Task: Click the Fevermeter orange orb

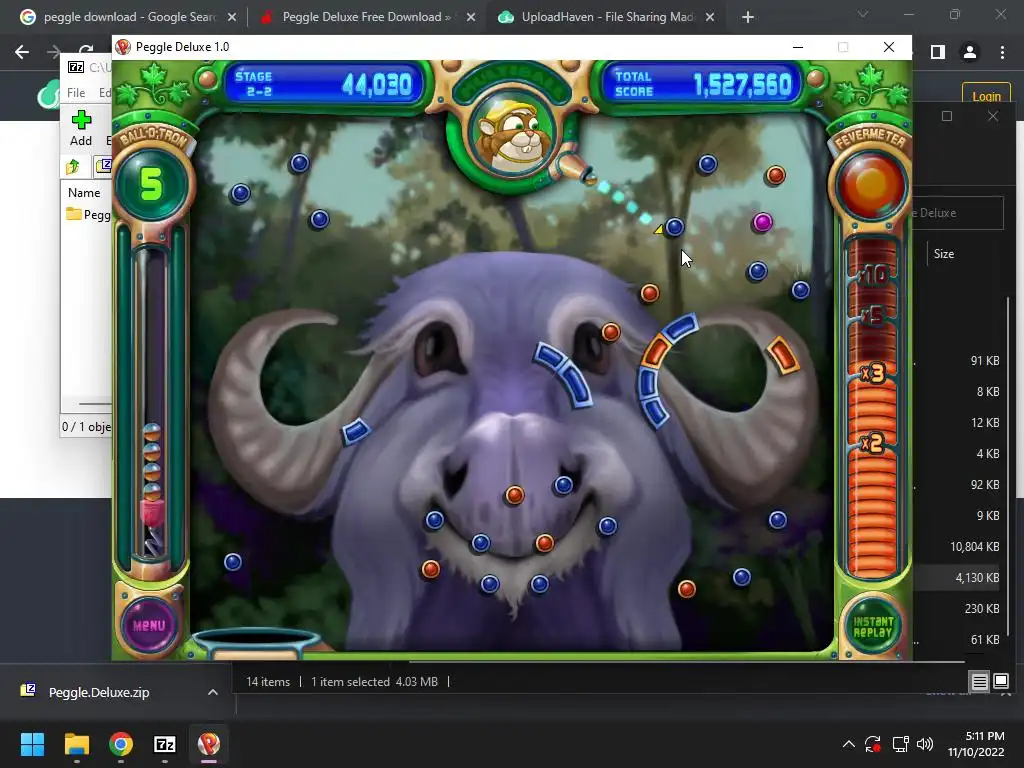Action: pos(871,185)
